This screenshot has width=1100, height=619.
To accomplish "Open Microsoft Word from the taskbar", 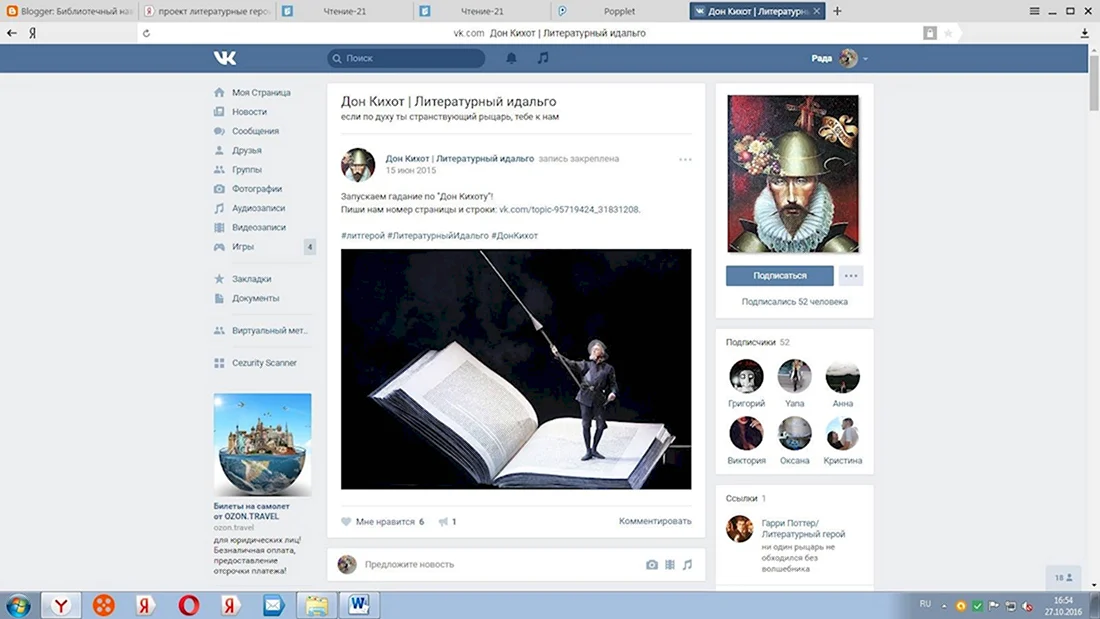I will pos(359,605).
